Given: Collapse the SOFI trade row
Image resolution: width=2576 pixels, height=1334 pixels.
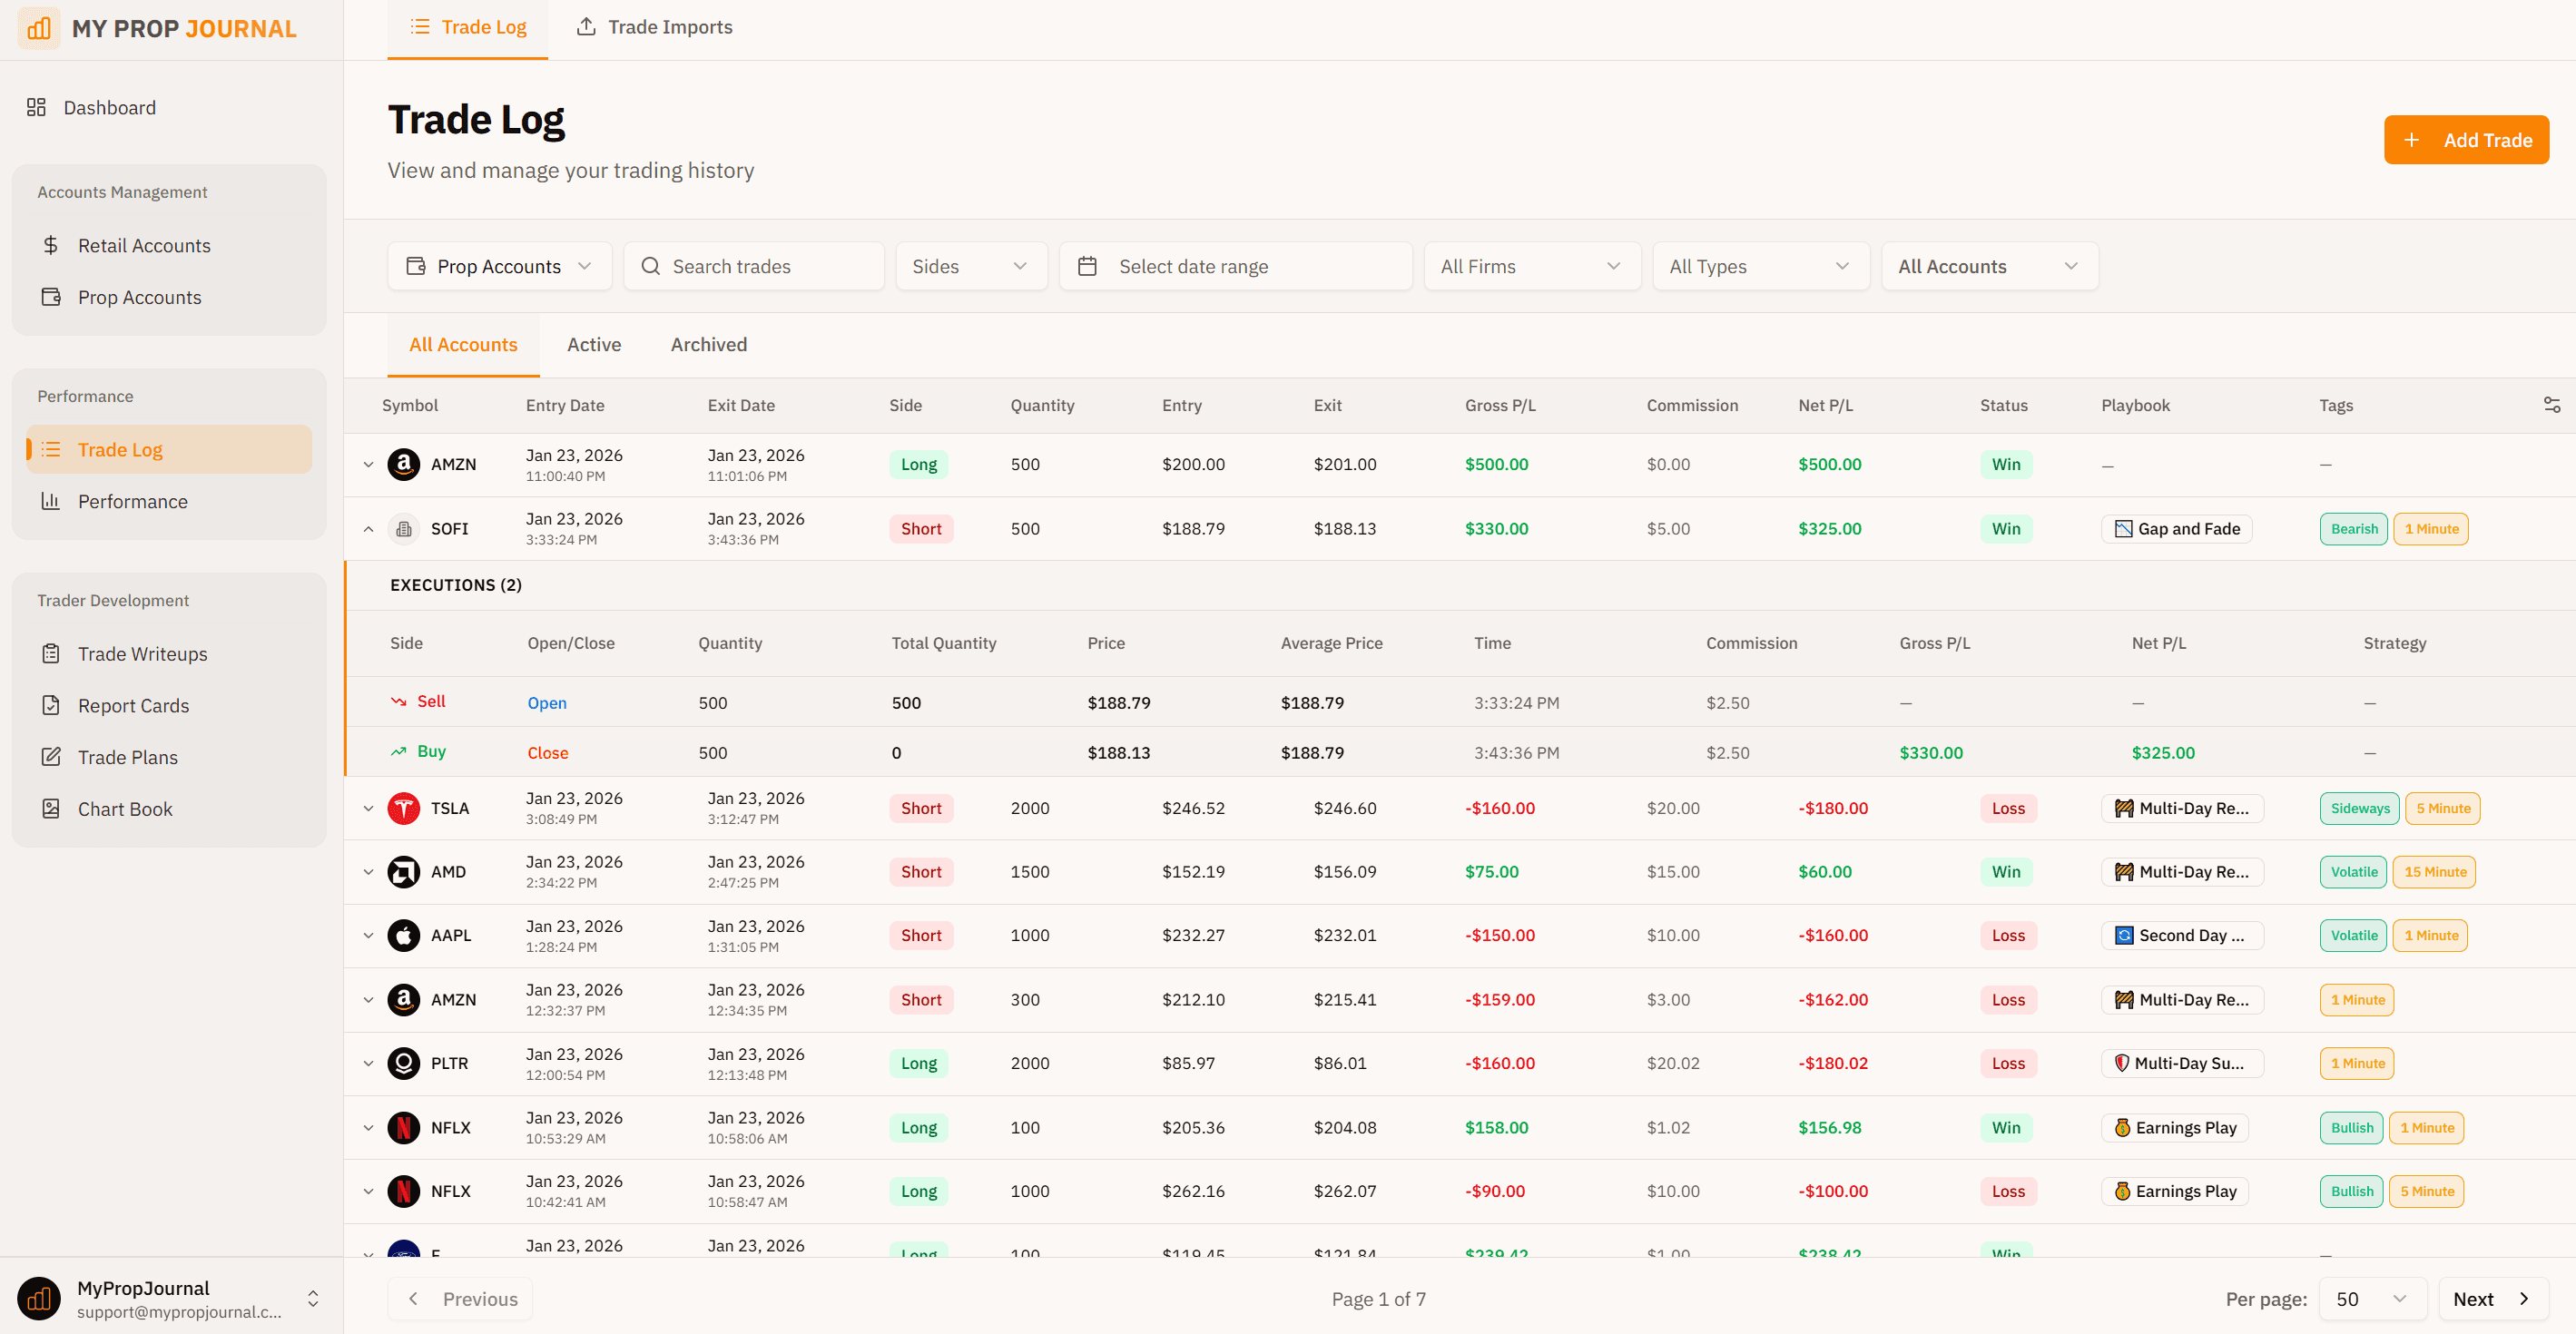Looking at the screenshot, I should [x=368, y=529].
